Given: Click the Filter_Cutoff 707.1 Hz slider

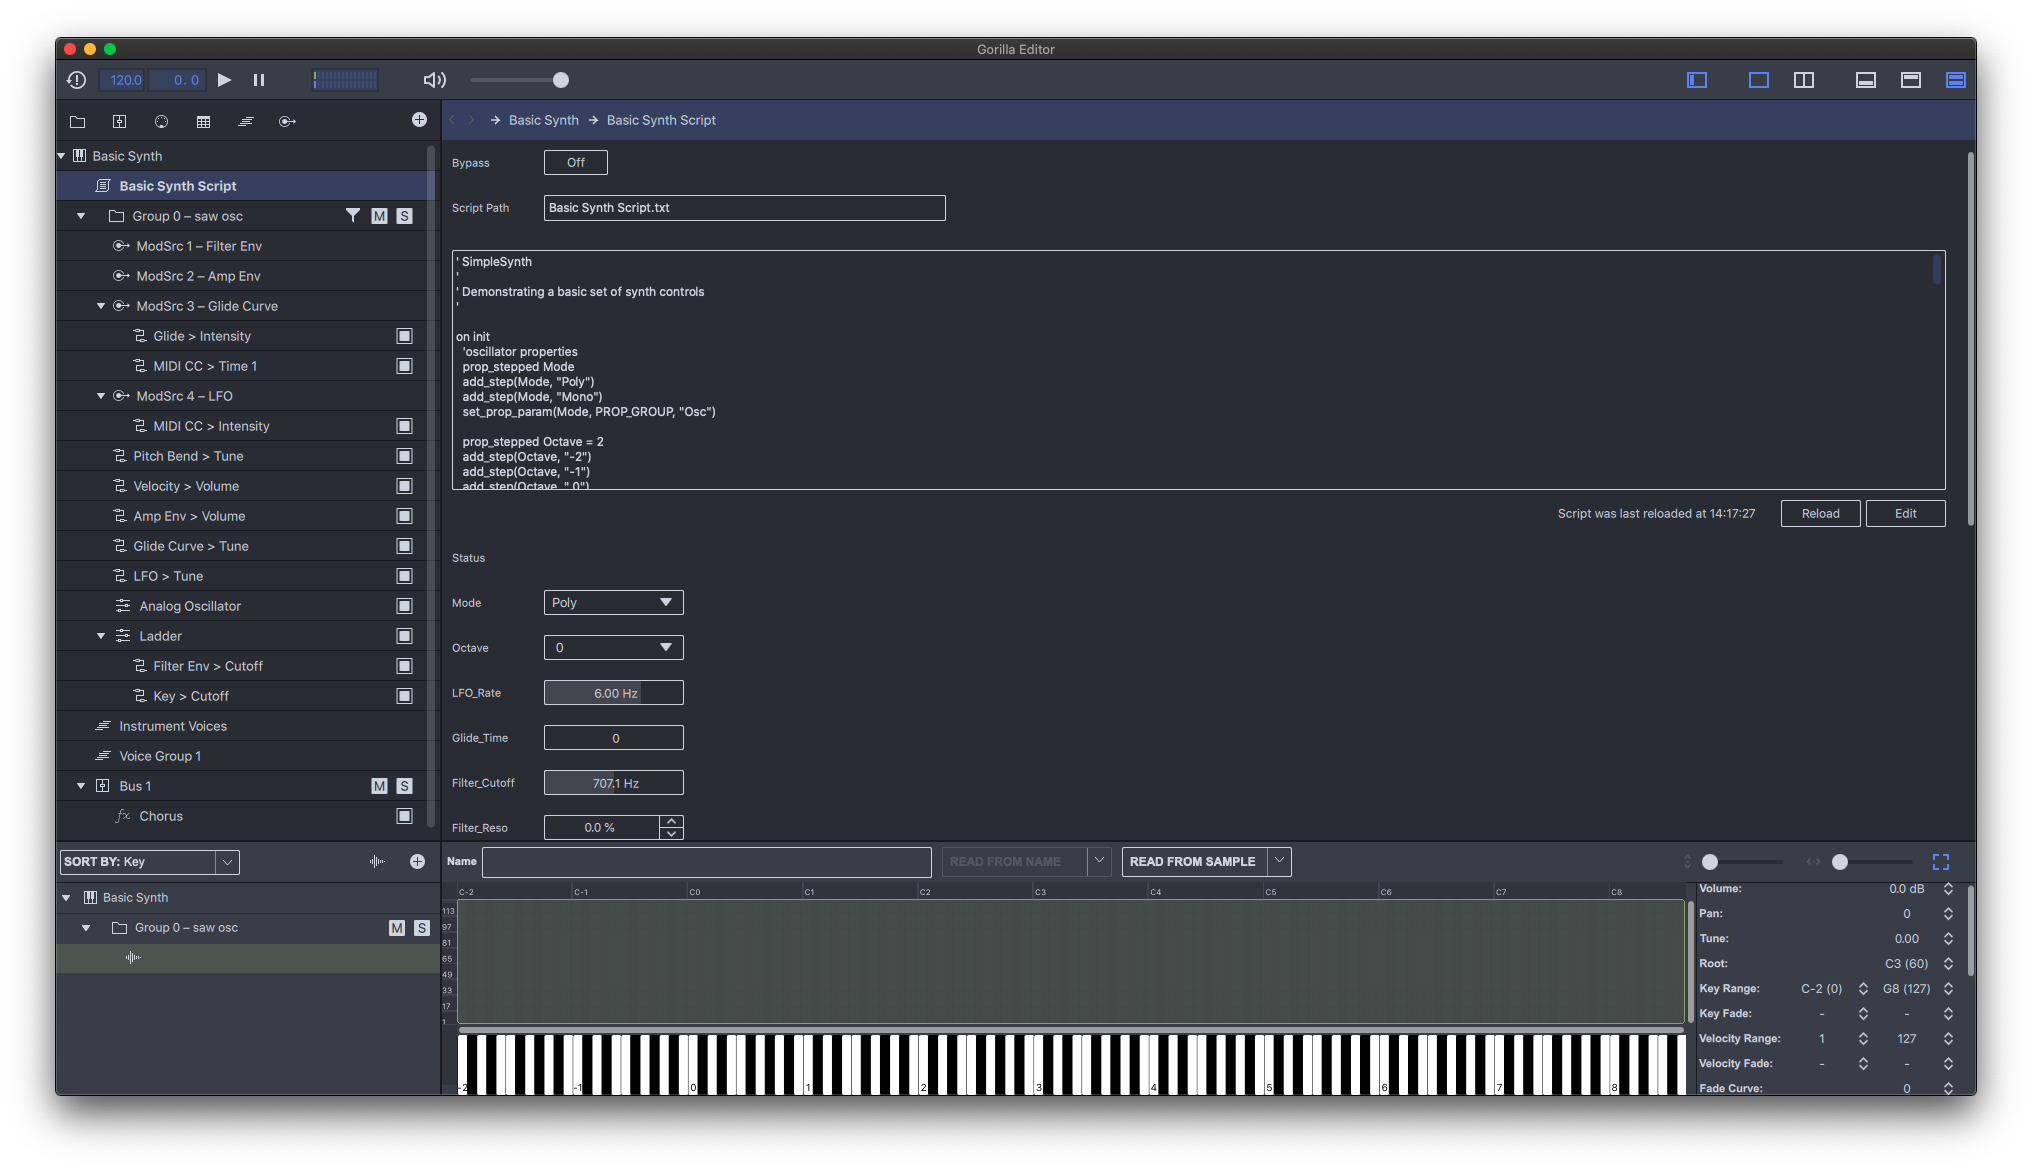Looking at the screenshot, I should 613,782.
